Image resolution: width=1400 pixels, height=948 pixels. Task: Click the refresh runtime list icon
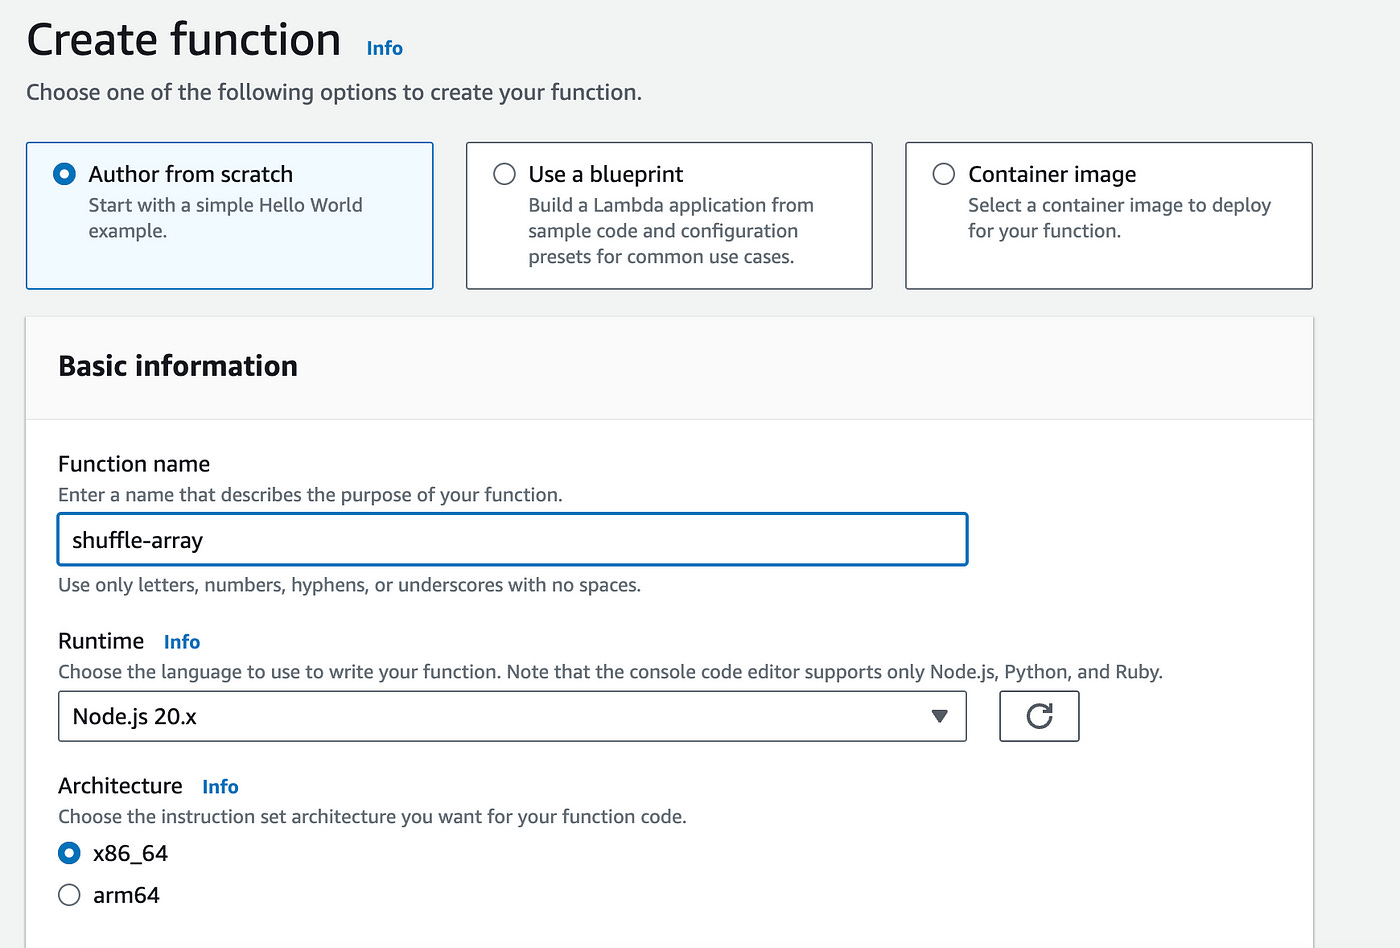[1039, 716]
